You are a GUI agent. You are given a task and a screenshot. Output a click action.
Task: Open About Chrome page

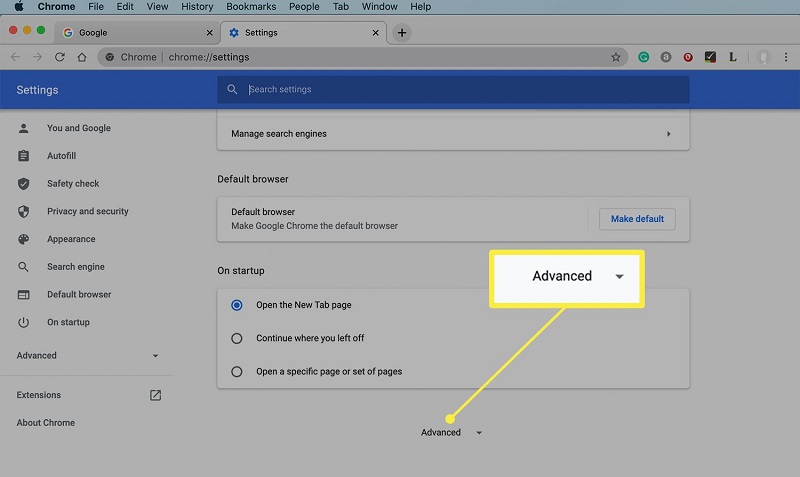(x=45, y=423)
